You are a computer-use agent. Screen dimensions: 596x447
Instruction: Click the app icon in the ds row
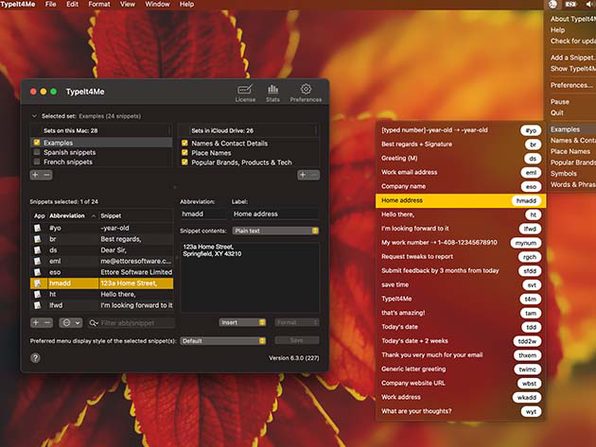(x=37, y=250)
